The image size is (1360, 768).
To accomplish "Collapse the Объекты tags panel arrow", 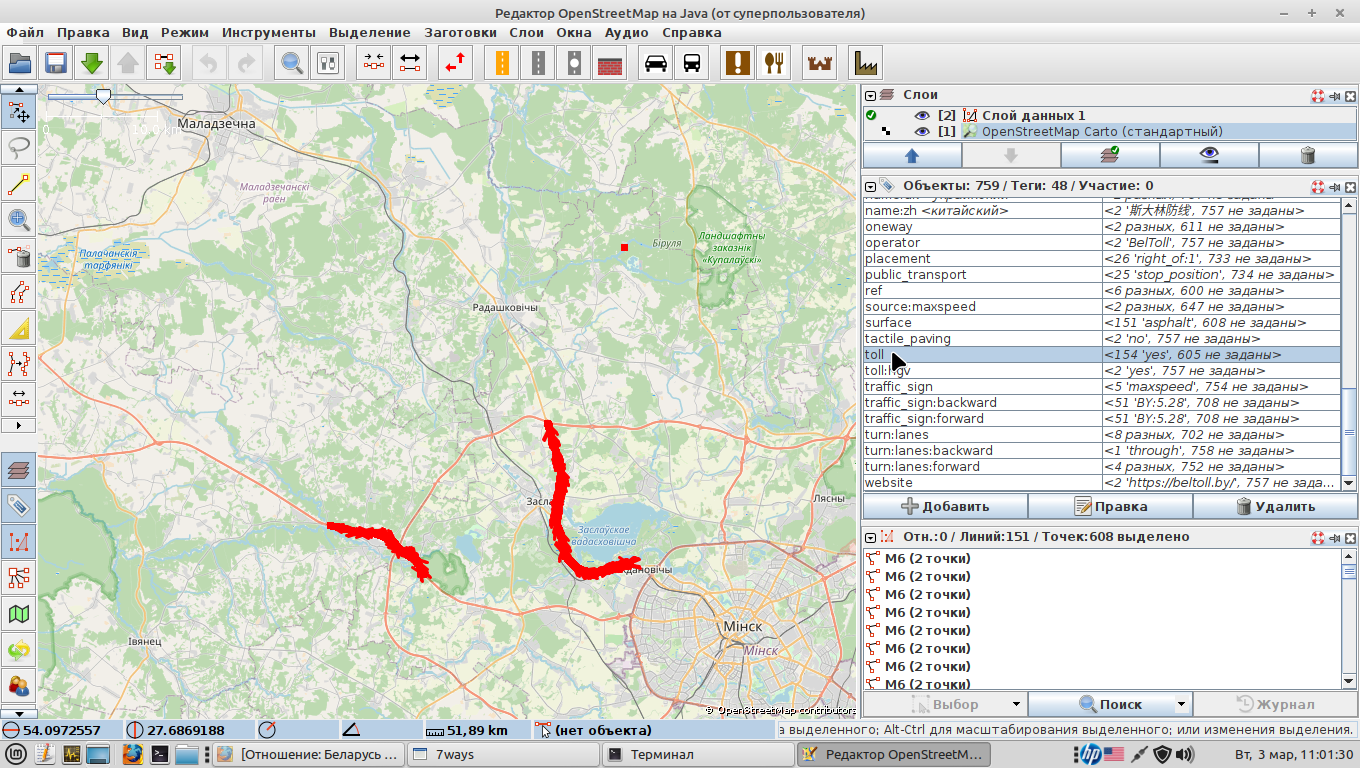I will coord(871,186).
